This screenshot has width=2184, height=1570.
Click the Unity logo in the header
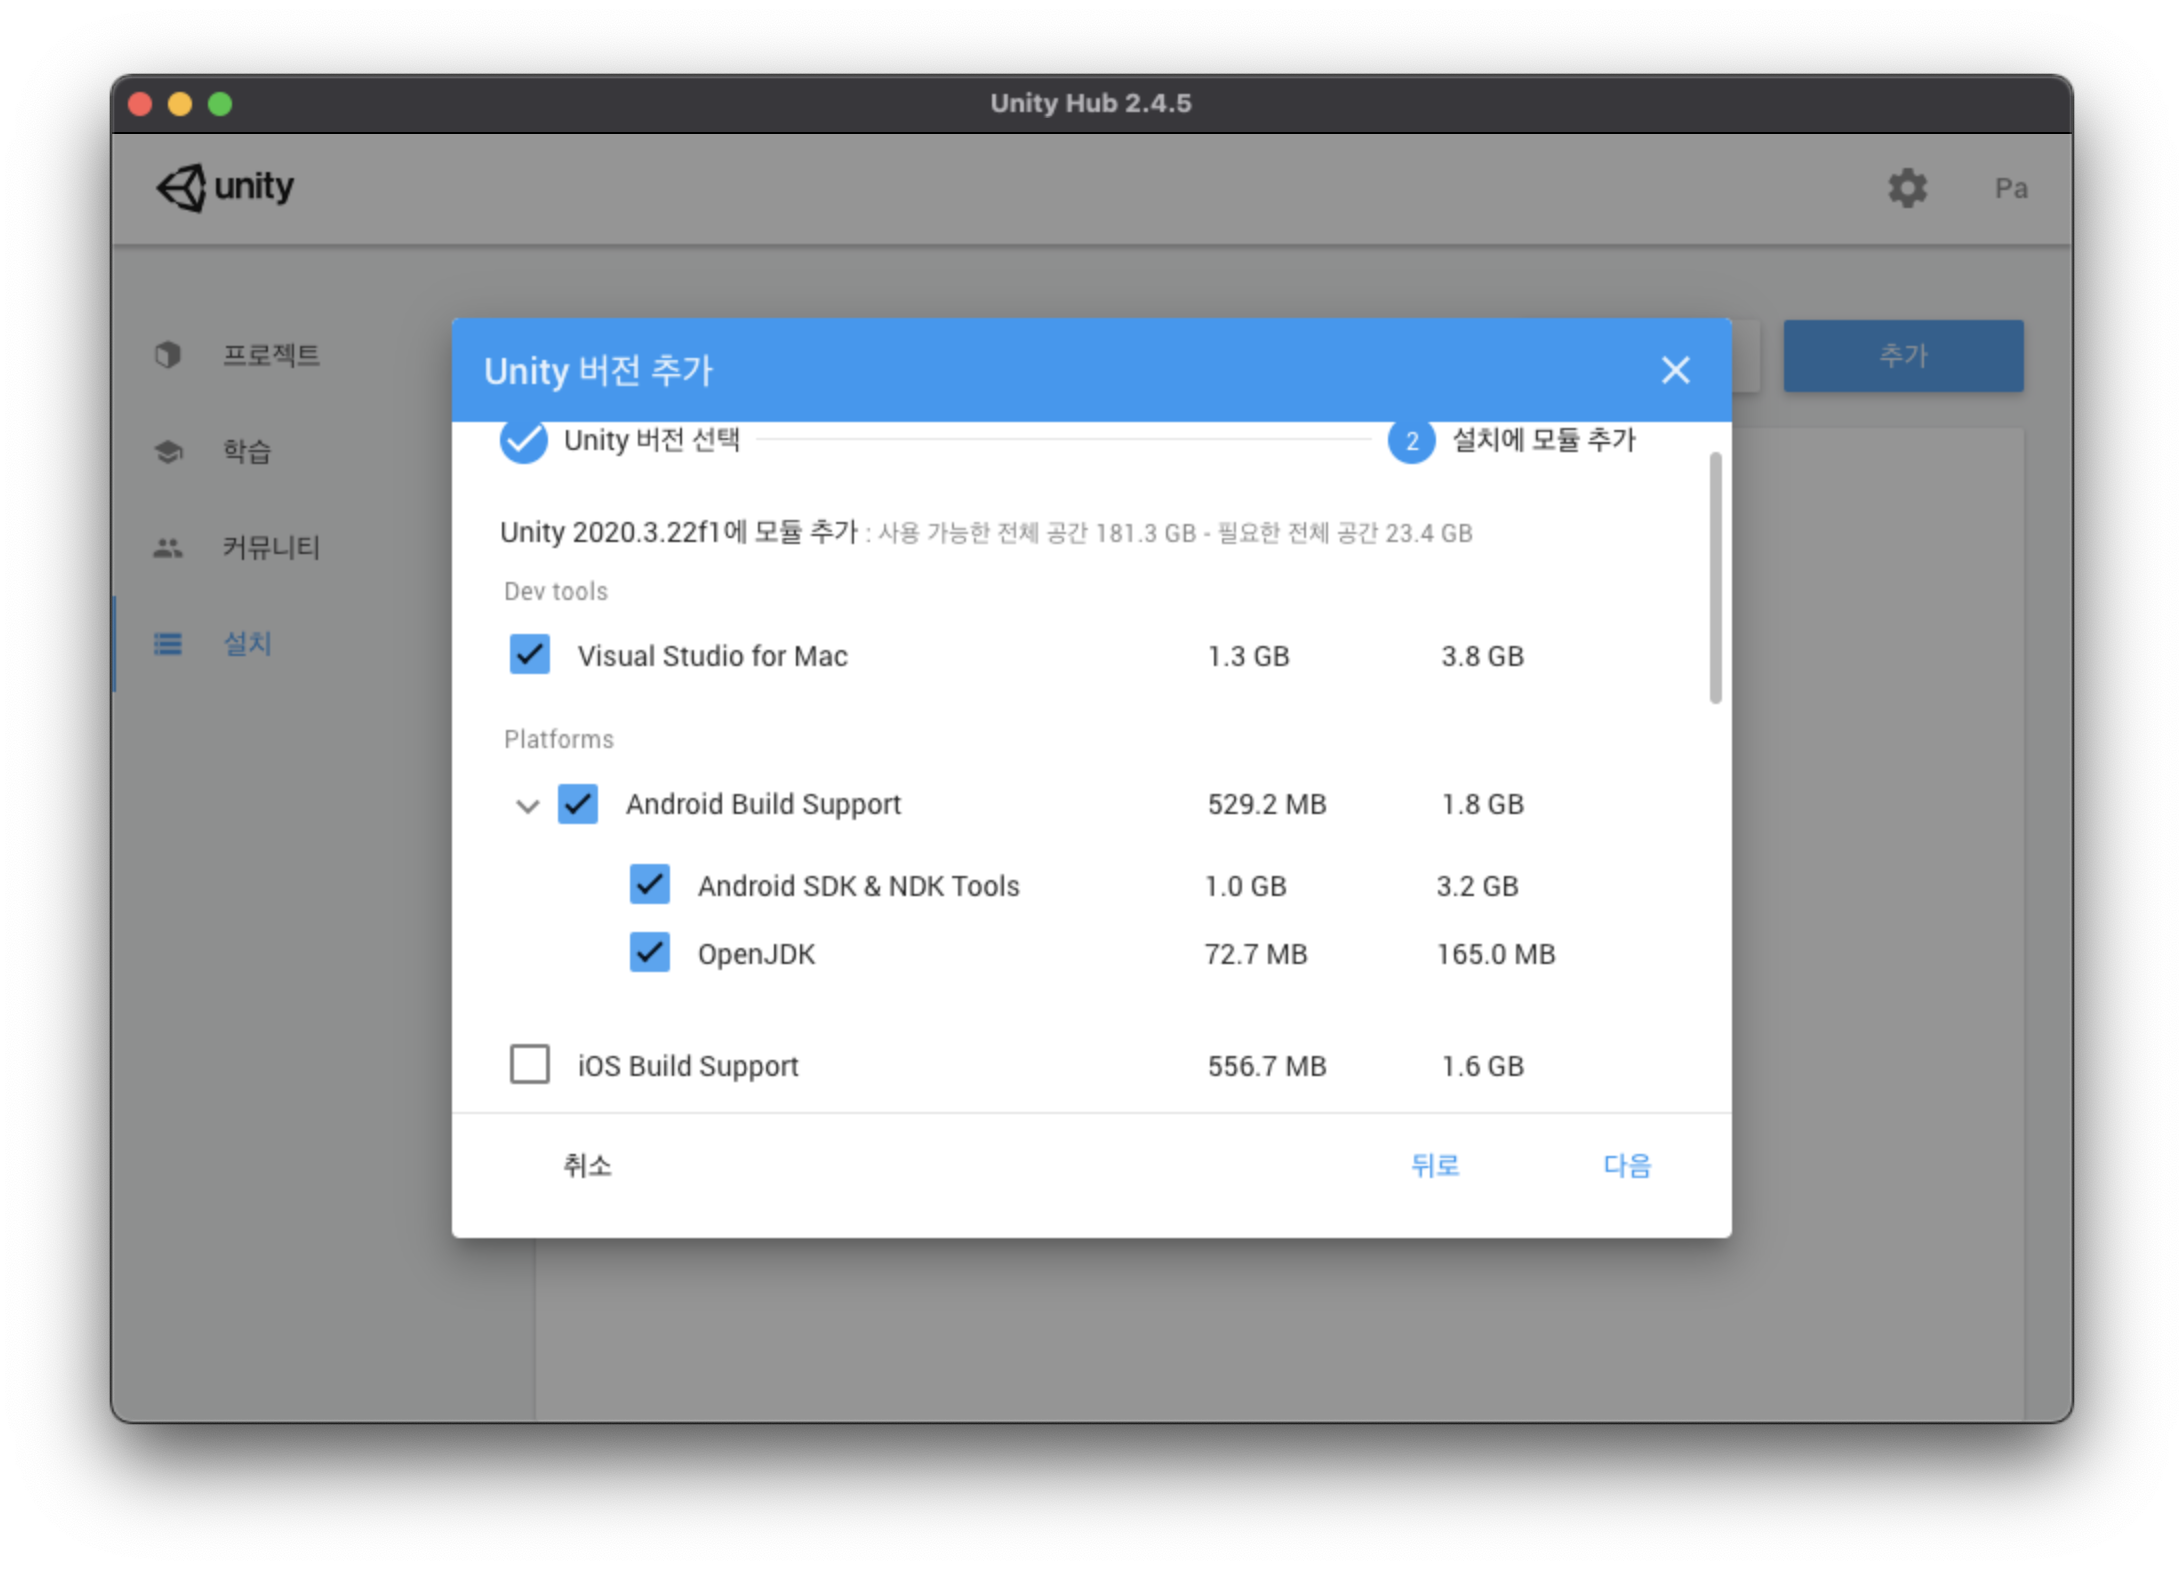pyautogui.click(x=225, y=187)
